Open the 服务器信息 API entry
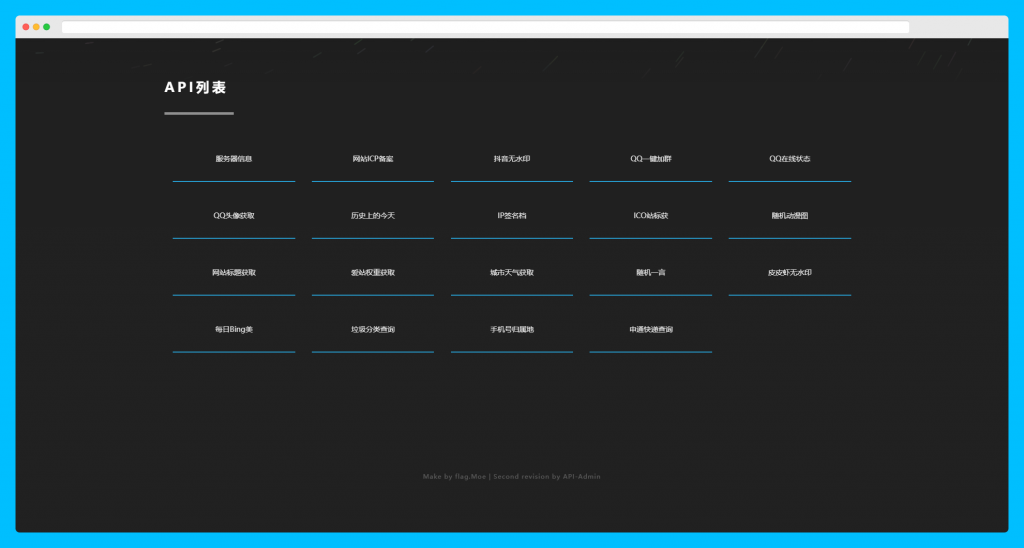This screenshot has width=1024, height=548. (234, 159)
